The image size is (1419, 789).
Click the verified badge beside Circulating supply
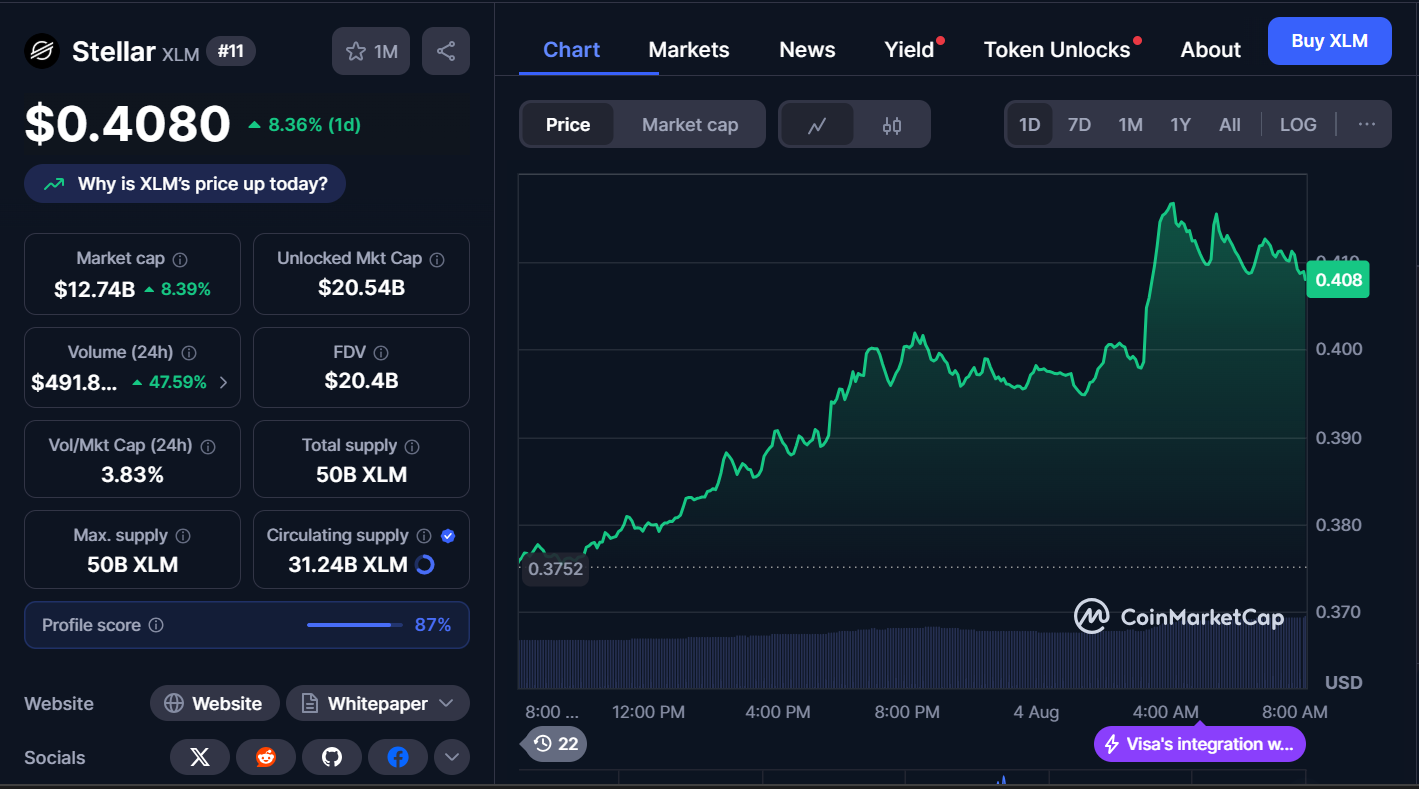coord(448,536)
